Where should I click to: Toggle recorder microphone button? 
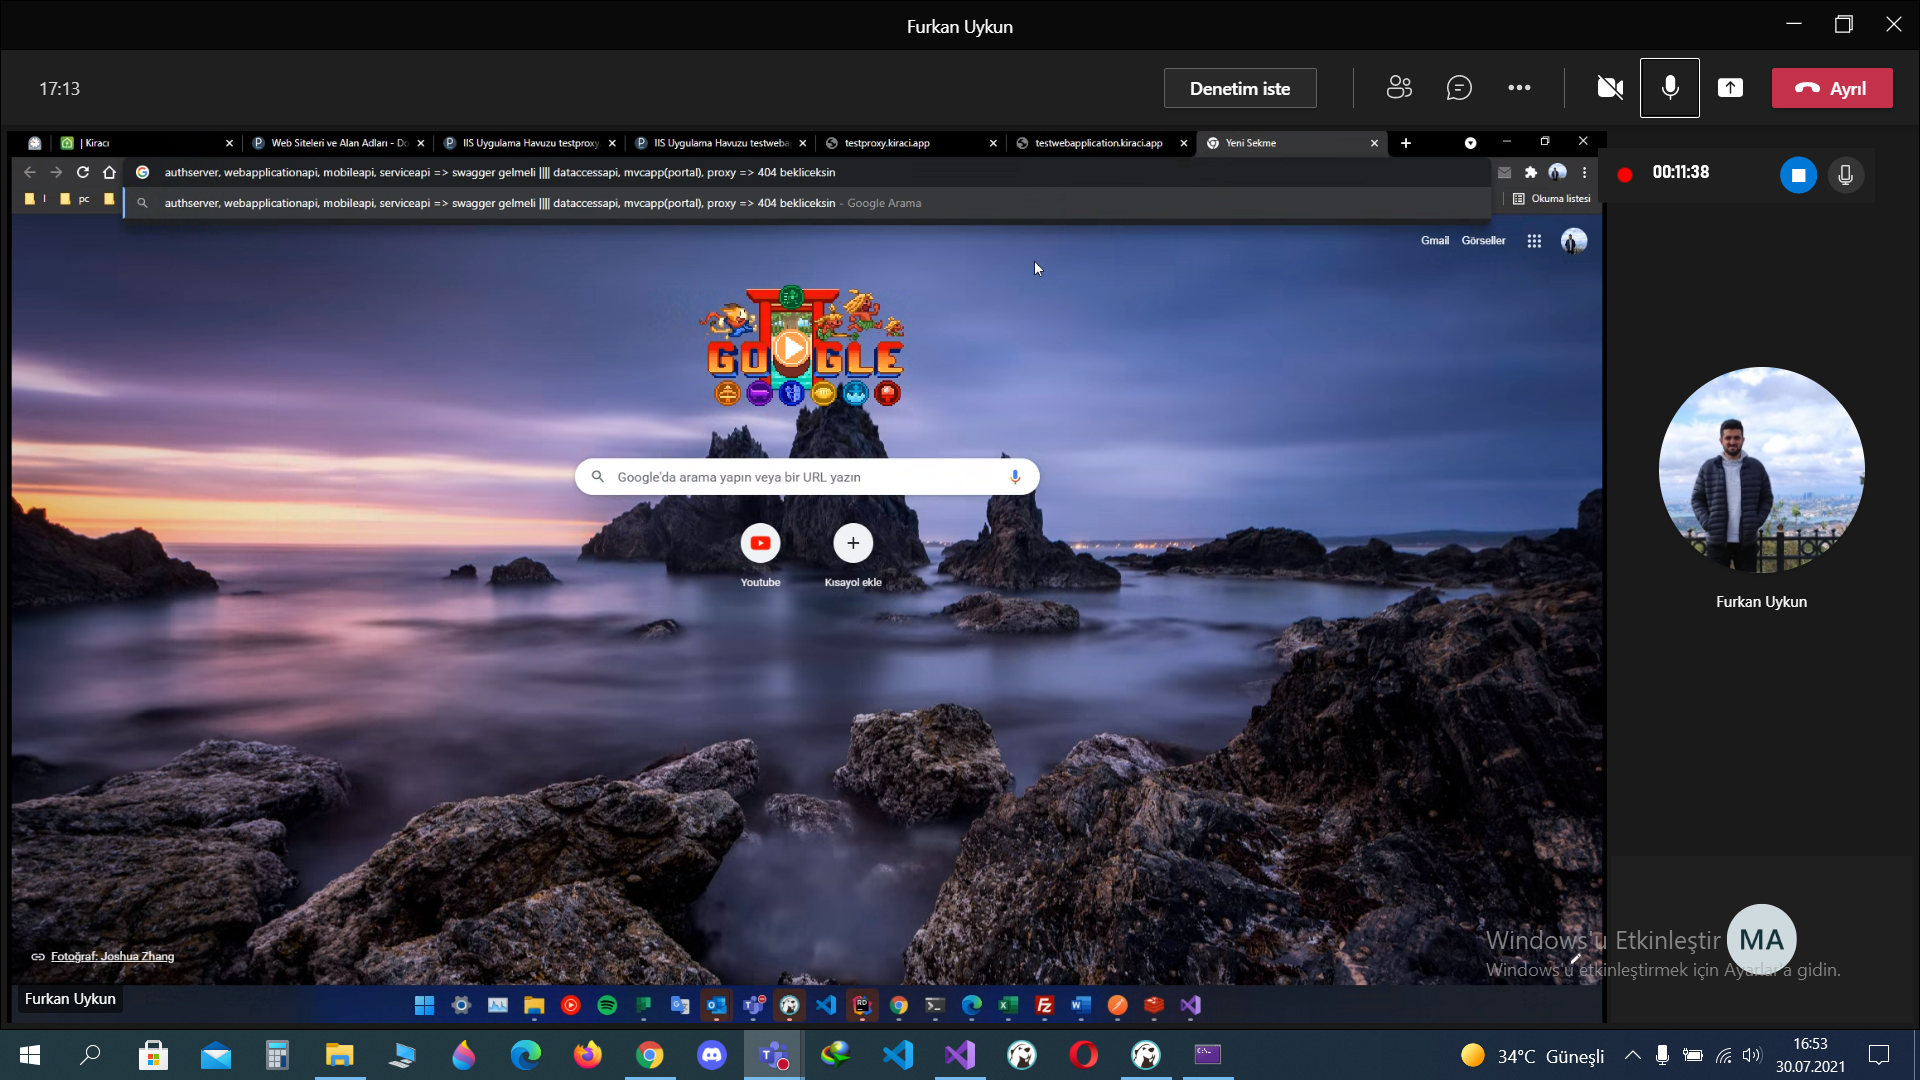click(1845, 175)
